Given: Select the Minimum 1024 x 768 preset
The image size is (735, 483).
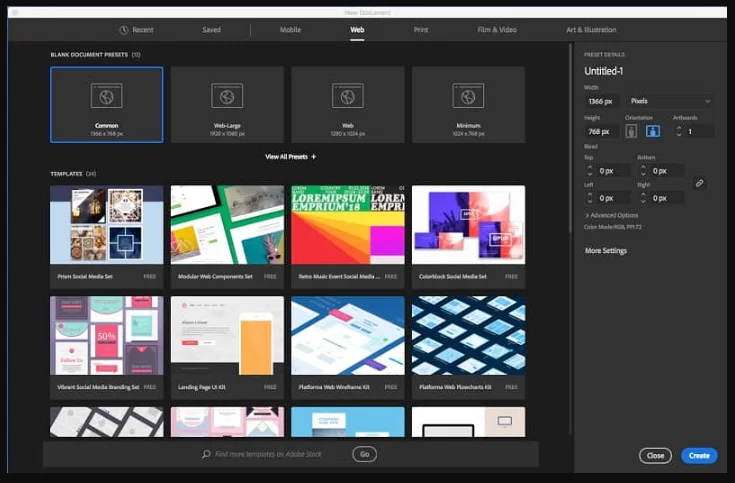Looking at the screenshot, I should point(468,105).
